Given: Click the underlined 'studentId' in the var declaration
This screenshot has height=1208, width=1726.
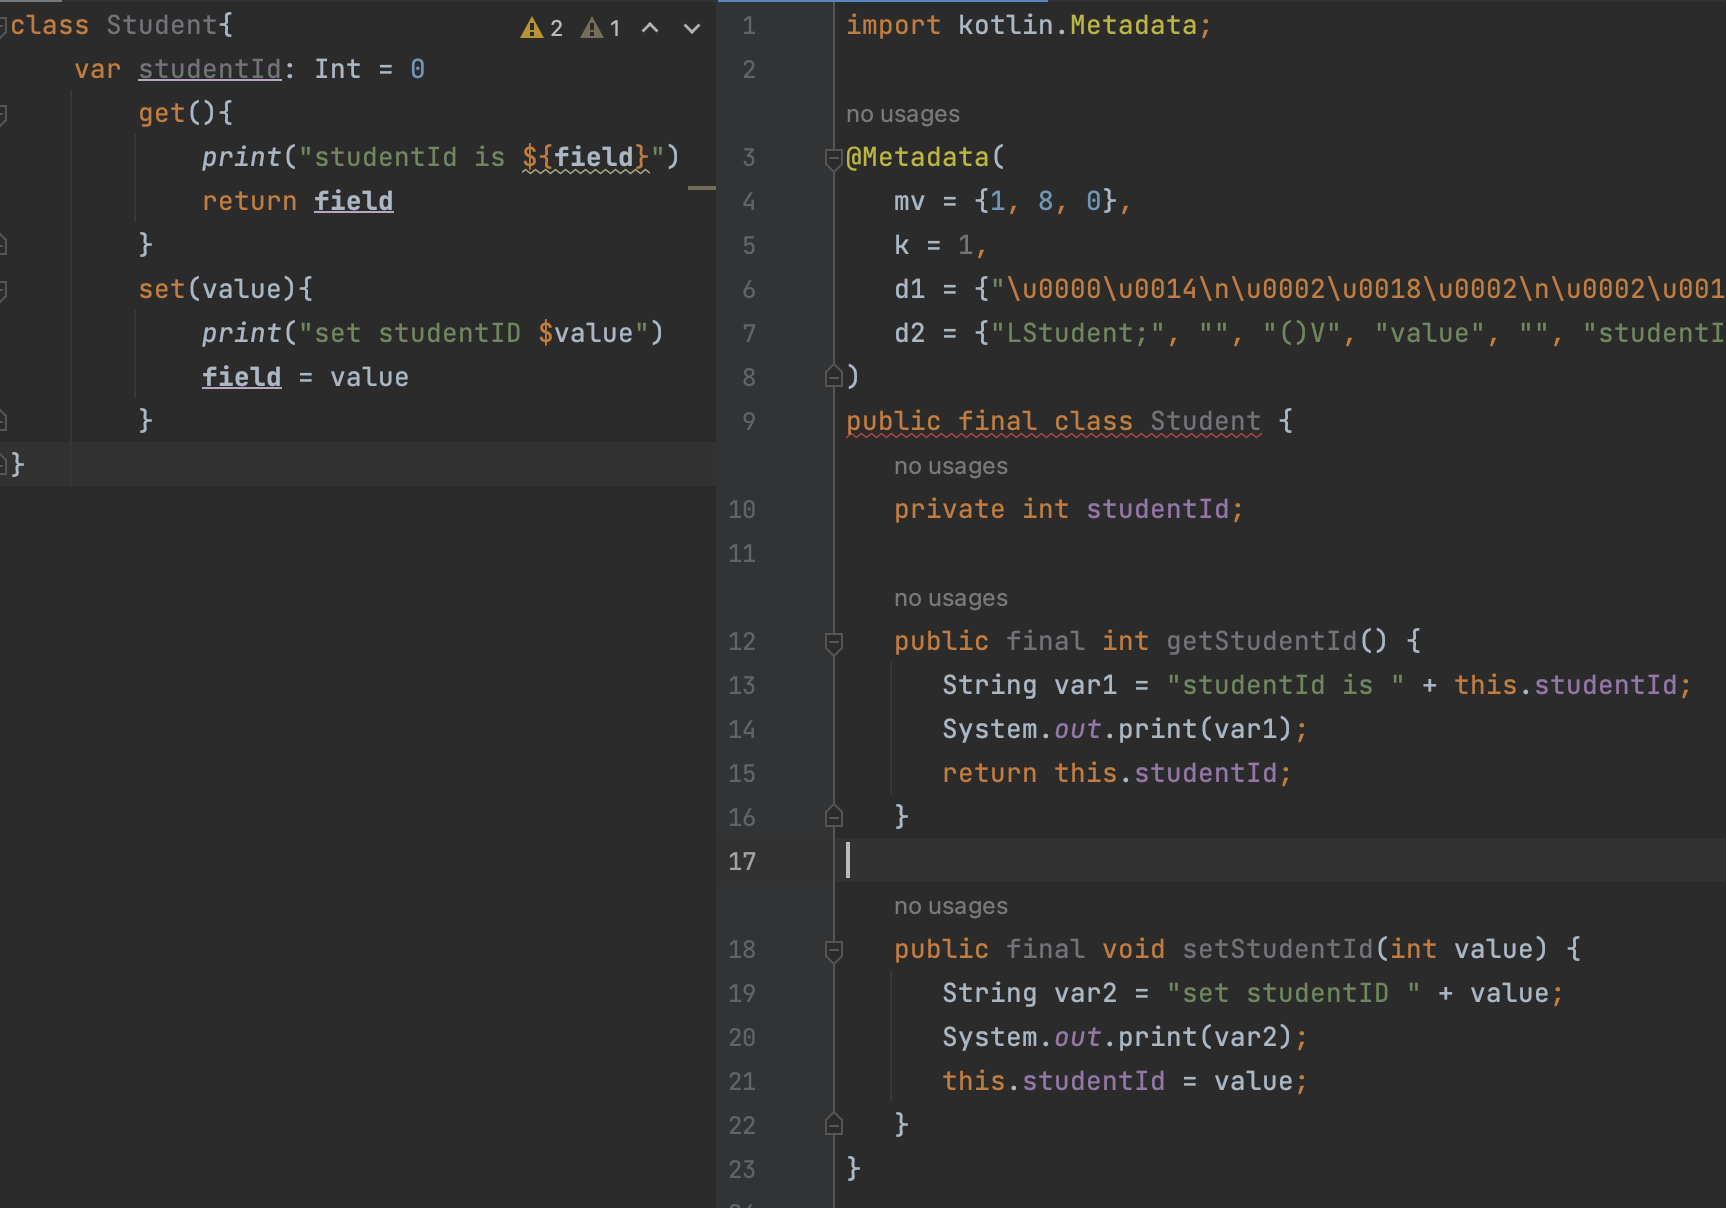Looking at the screenshot, I should point(210,69).
